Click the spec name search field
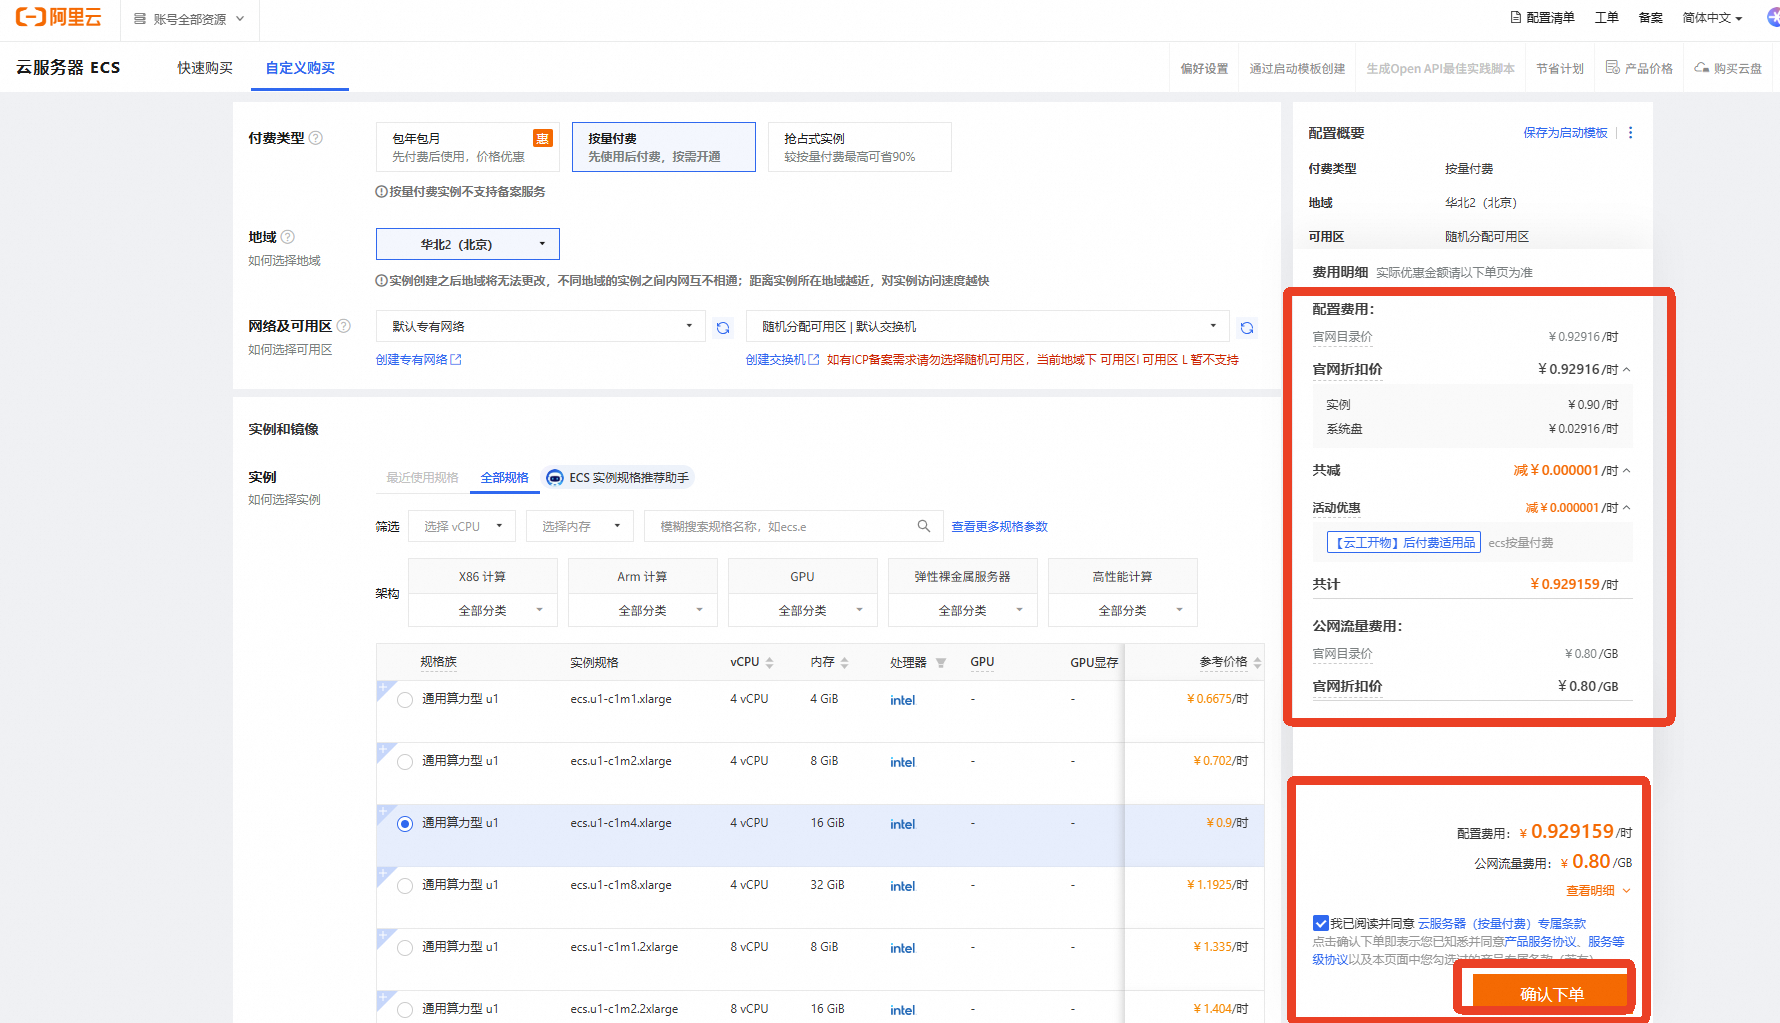Image resolution: width=1780 pixels, height=1023 pixels. [792, 526]
